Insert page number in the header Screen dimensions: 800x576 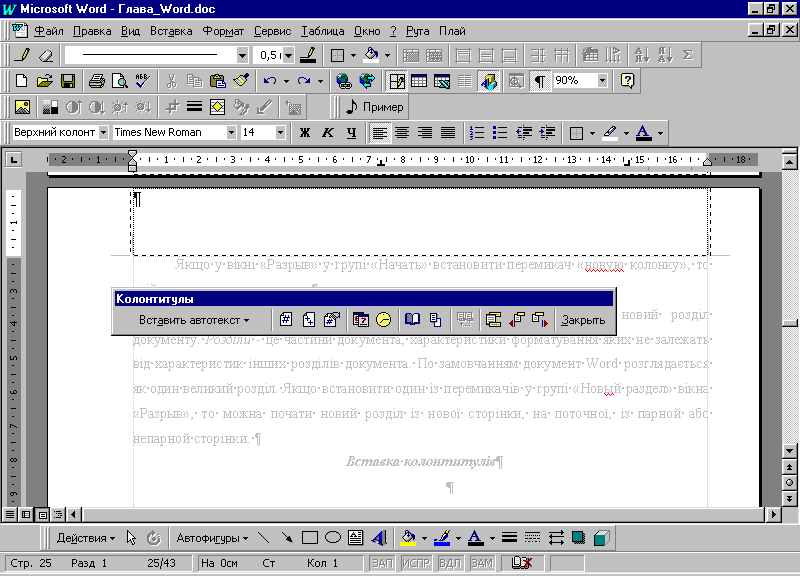286,320
